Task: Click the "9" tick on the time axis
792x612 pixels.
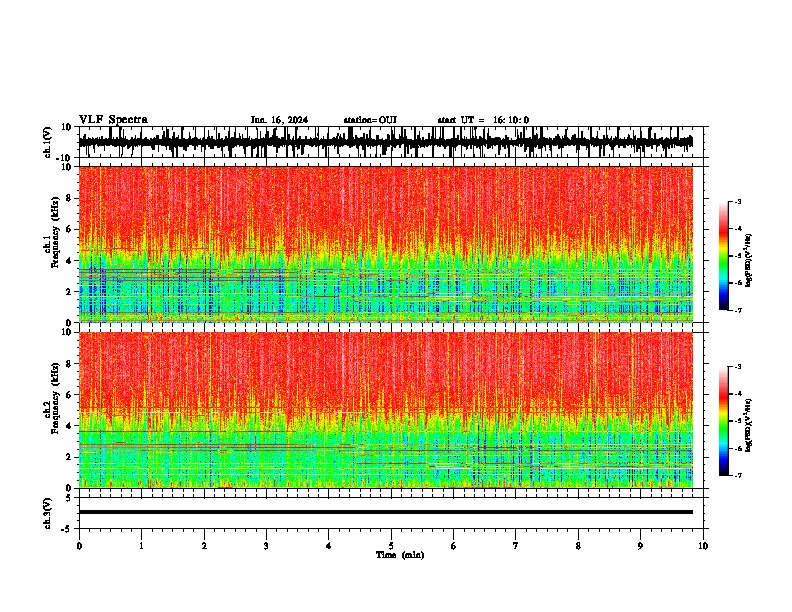Action: point(640,546)
